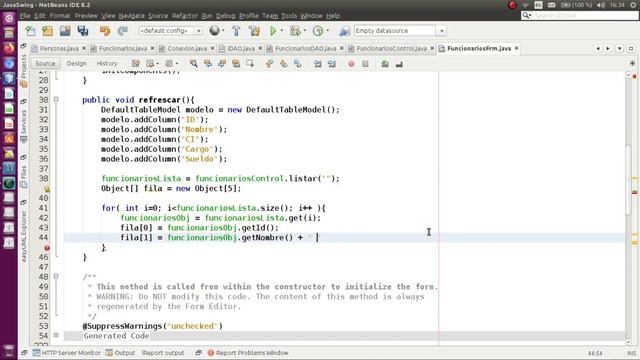This screenshot has width=640, height=360.
Task: Click the Stop Macro Recording icon
Action: click(x=365, y=64)
